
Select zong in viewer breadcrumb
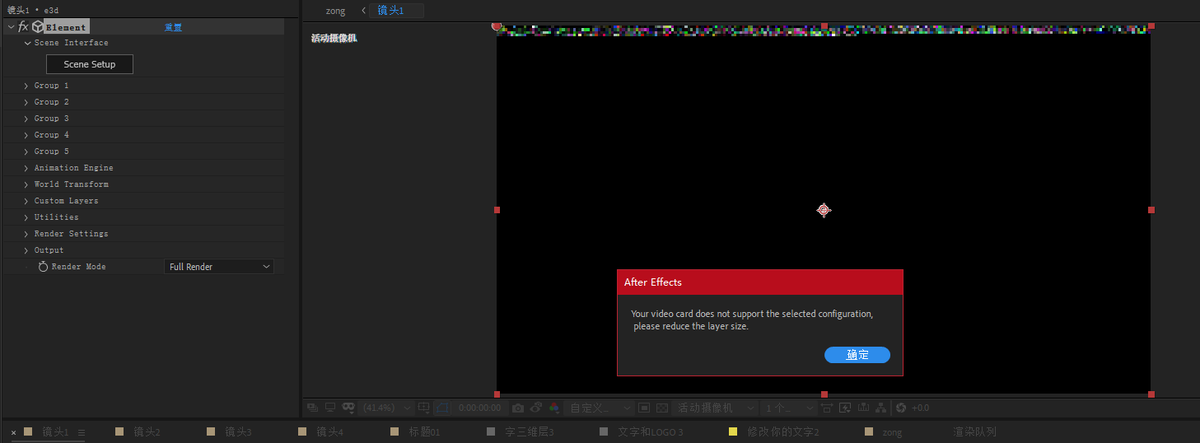(x=335, y=11)
